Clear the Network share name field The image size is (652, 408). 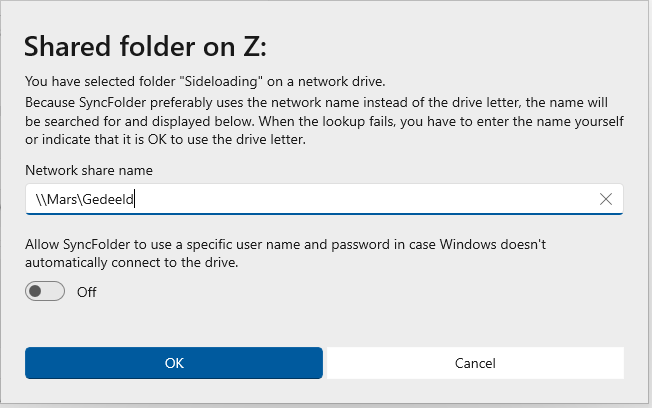pos(605,199)
